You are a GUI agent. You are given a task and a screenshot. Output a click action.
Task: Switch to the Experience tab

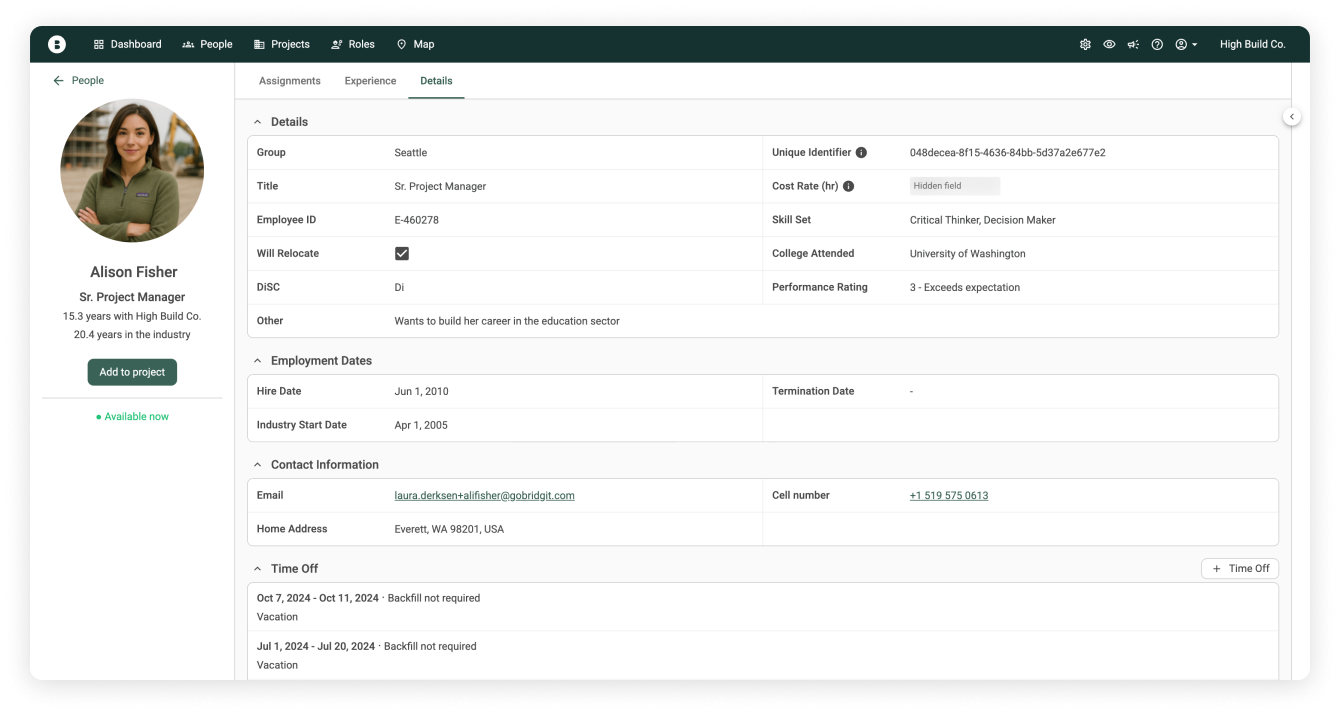[370, 81]
